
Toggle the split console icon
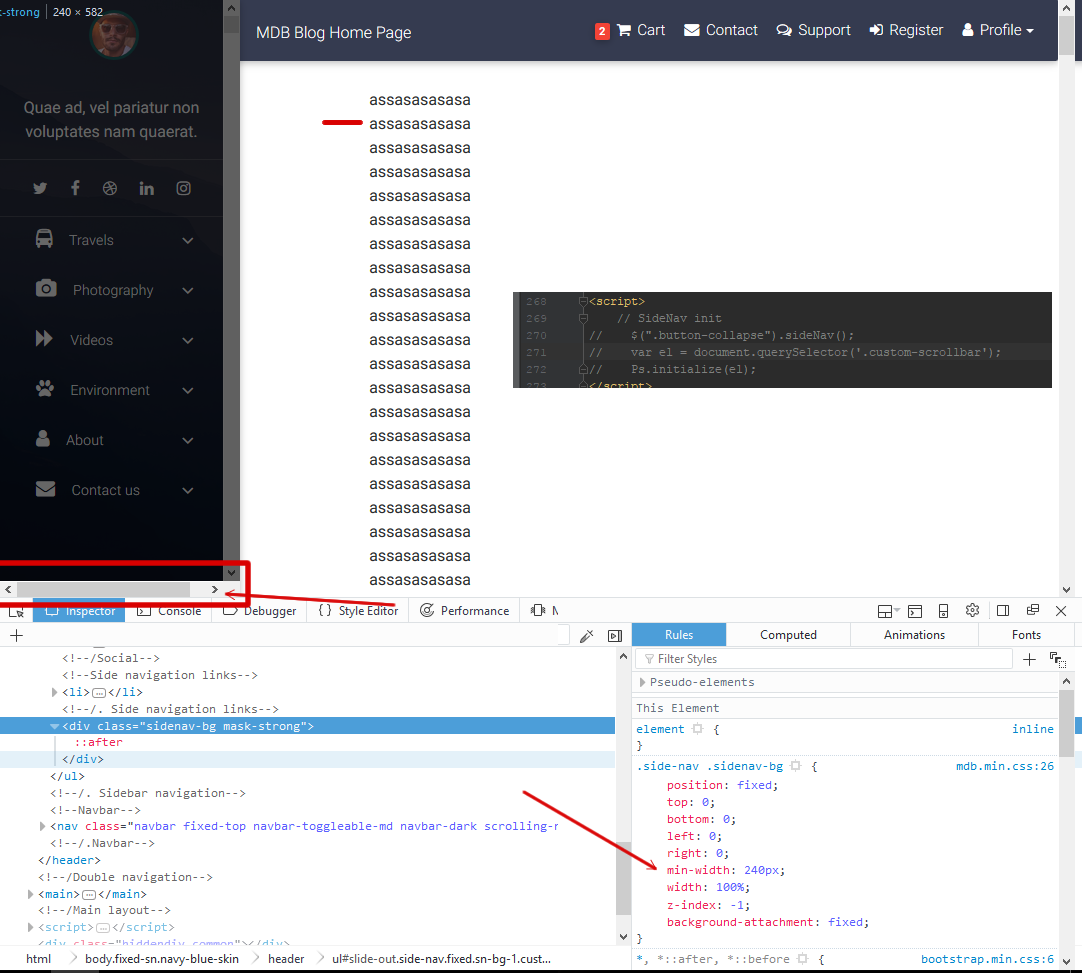click(915, 611)
